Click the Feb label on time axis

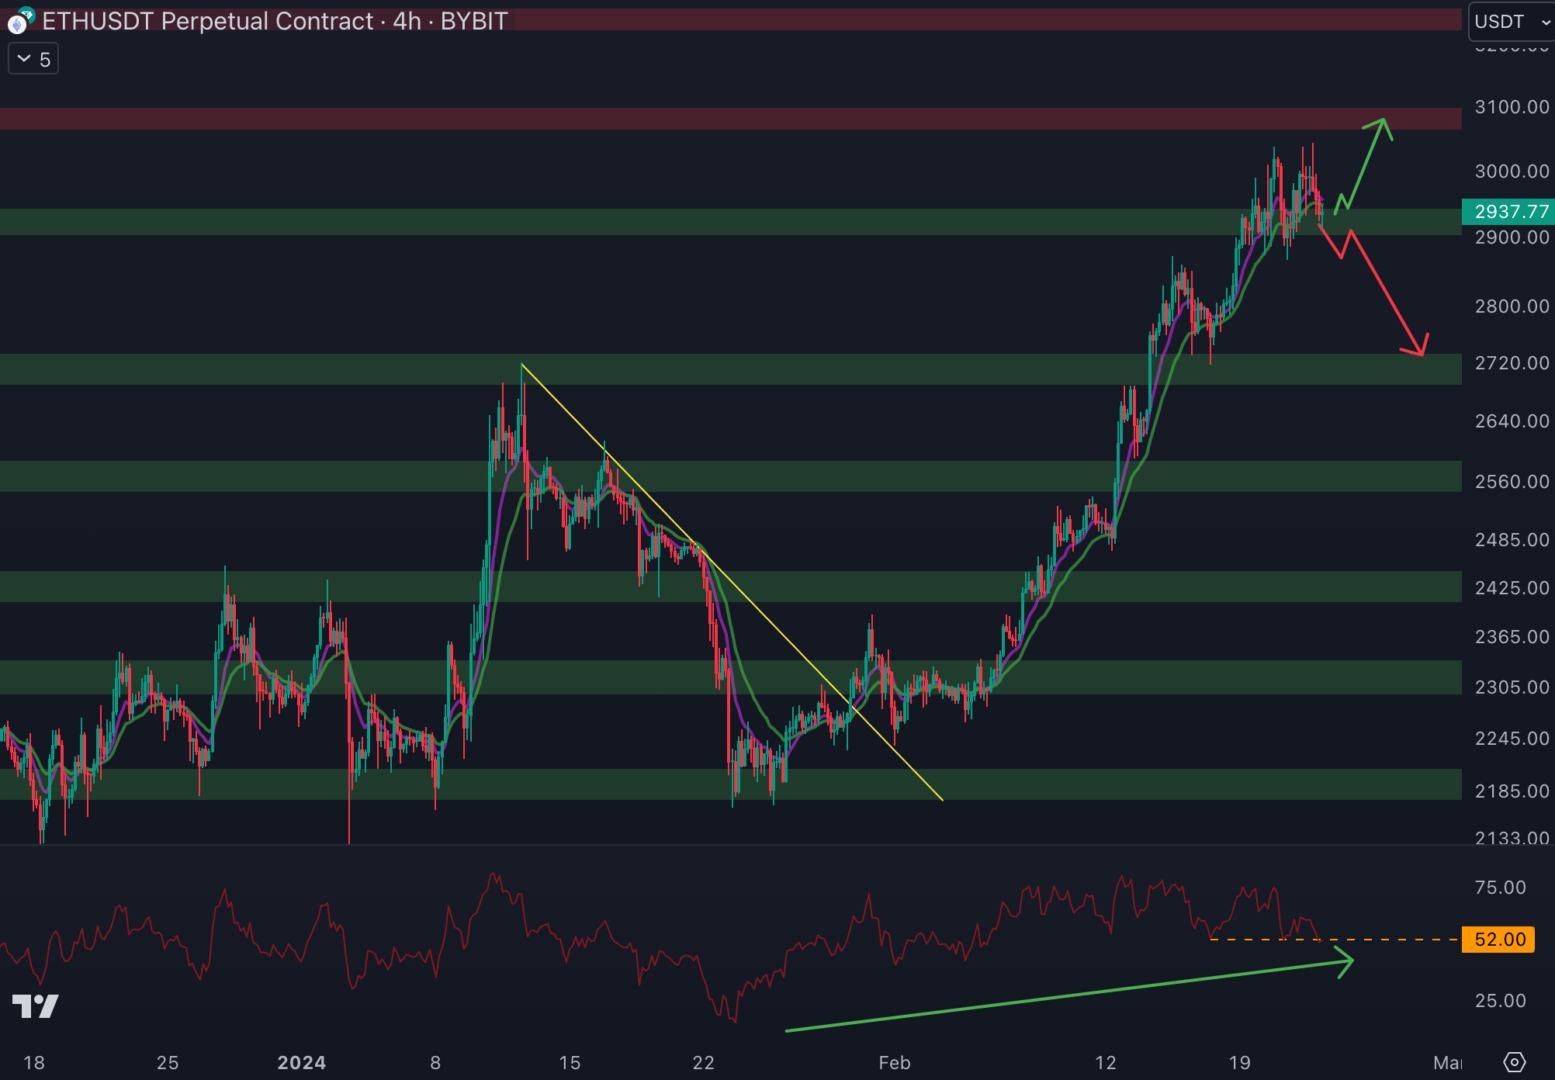coord(894,1062)
